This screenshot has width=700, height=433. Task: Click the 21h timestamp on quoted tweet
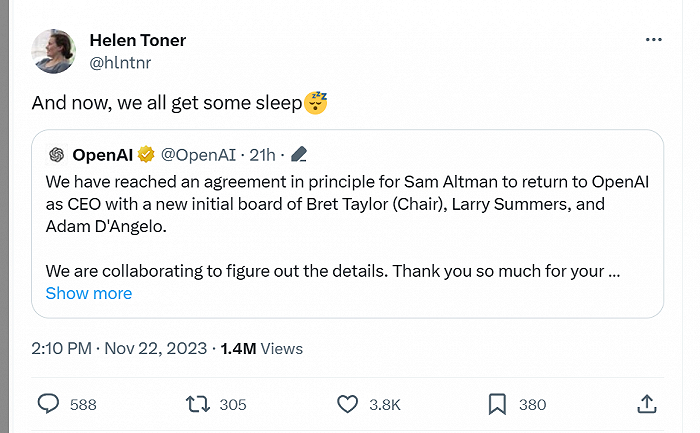[262, 155]
